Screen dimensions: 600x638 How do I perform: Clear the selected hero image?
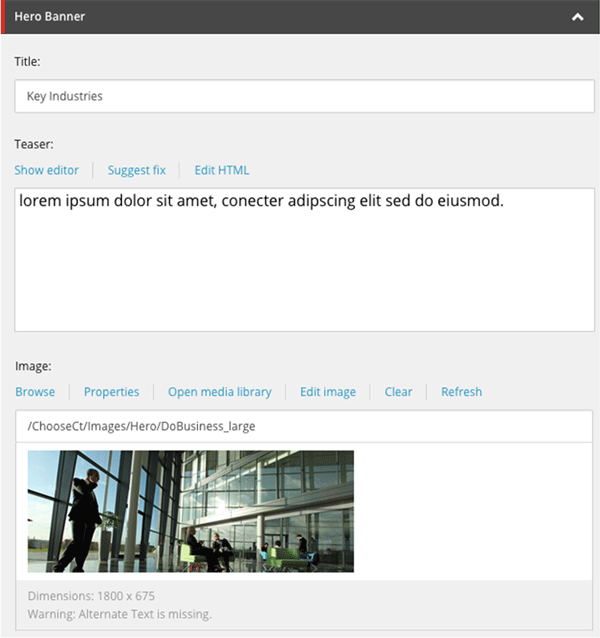(x=398, y=392)
